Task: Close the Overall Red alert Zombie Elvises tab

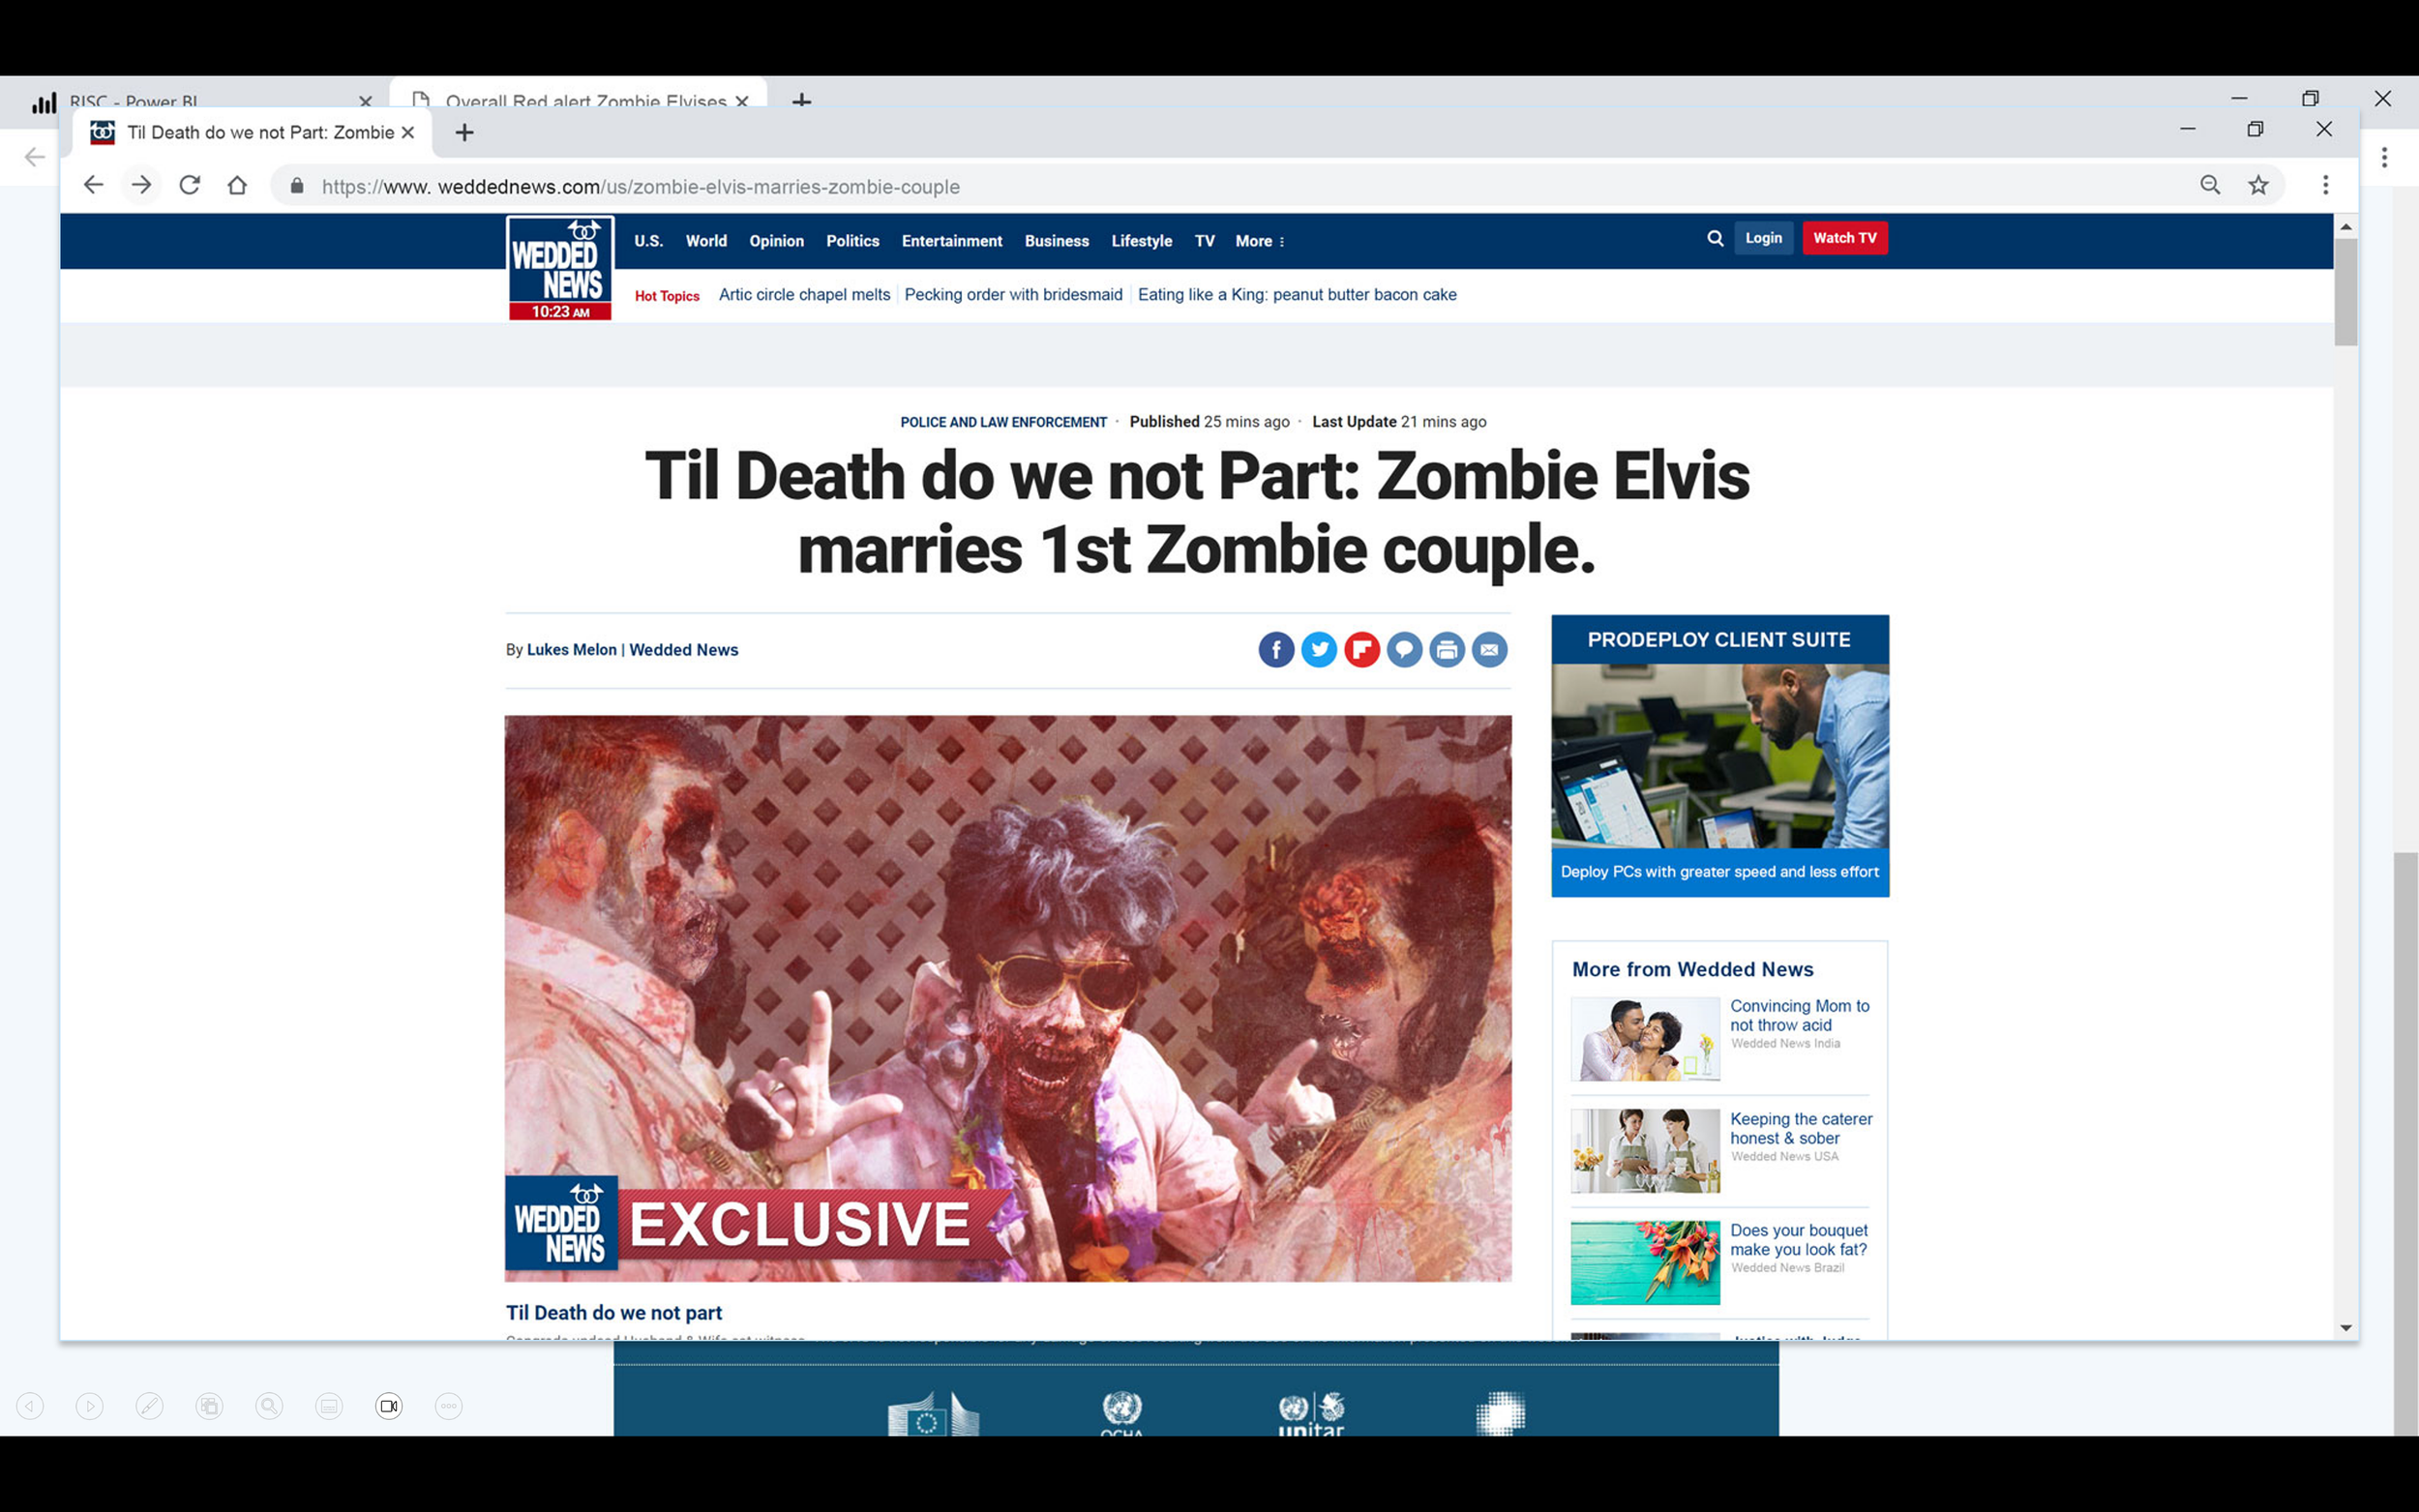Action: (x=741, y=101)
